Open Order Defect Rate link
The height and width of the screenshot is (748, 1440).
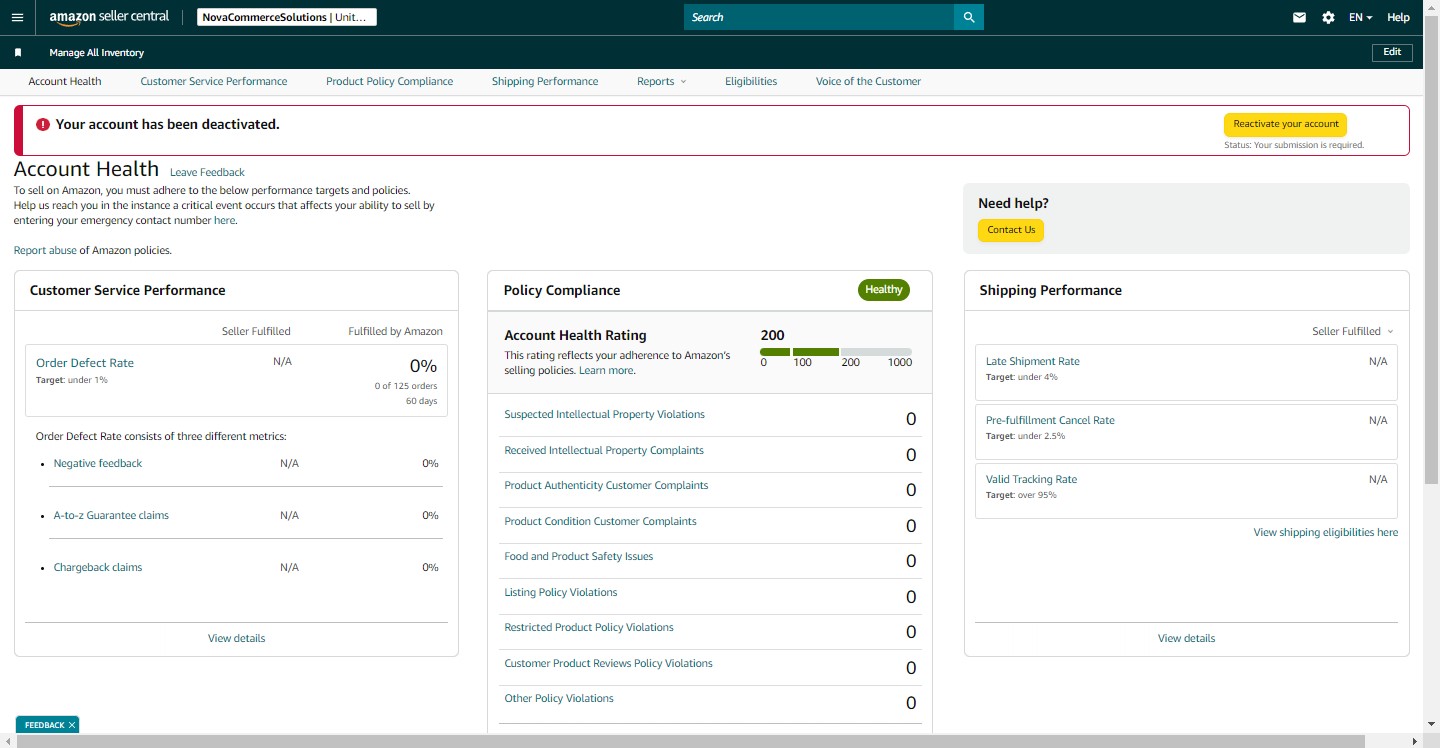pyautogui.click(x=85, y=363)
